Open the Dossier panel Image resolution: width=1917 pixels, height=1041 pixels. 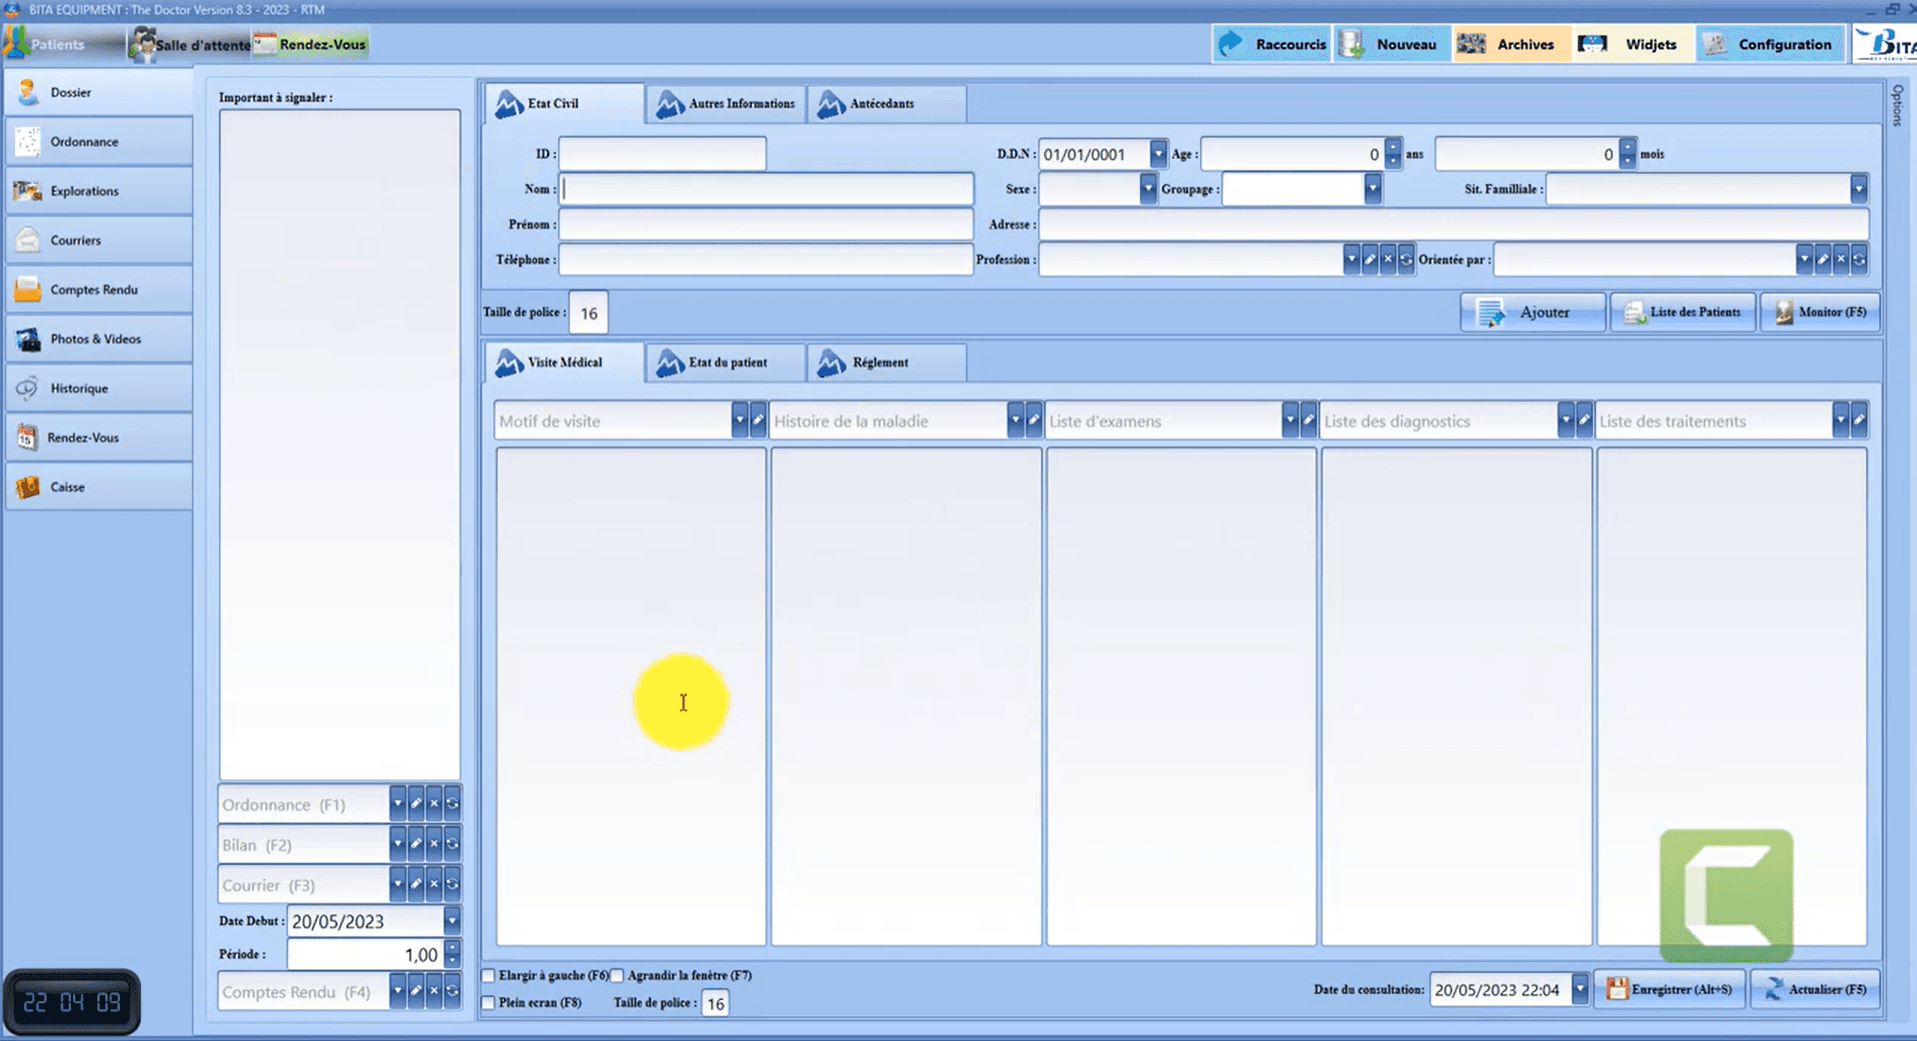pos(70,91)
